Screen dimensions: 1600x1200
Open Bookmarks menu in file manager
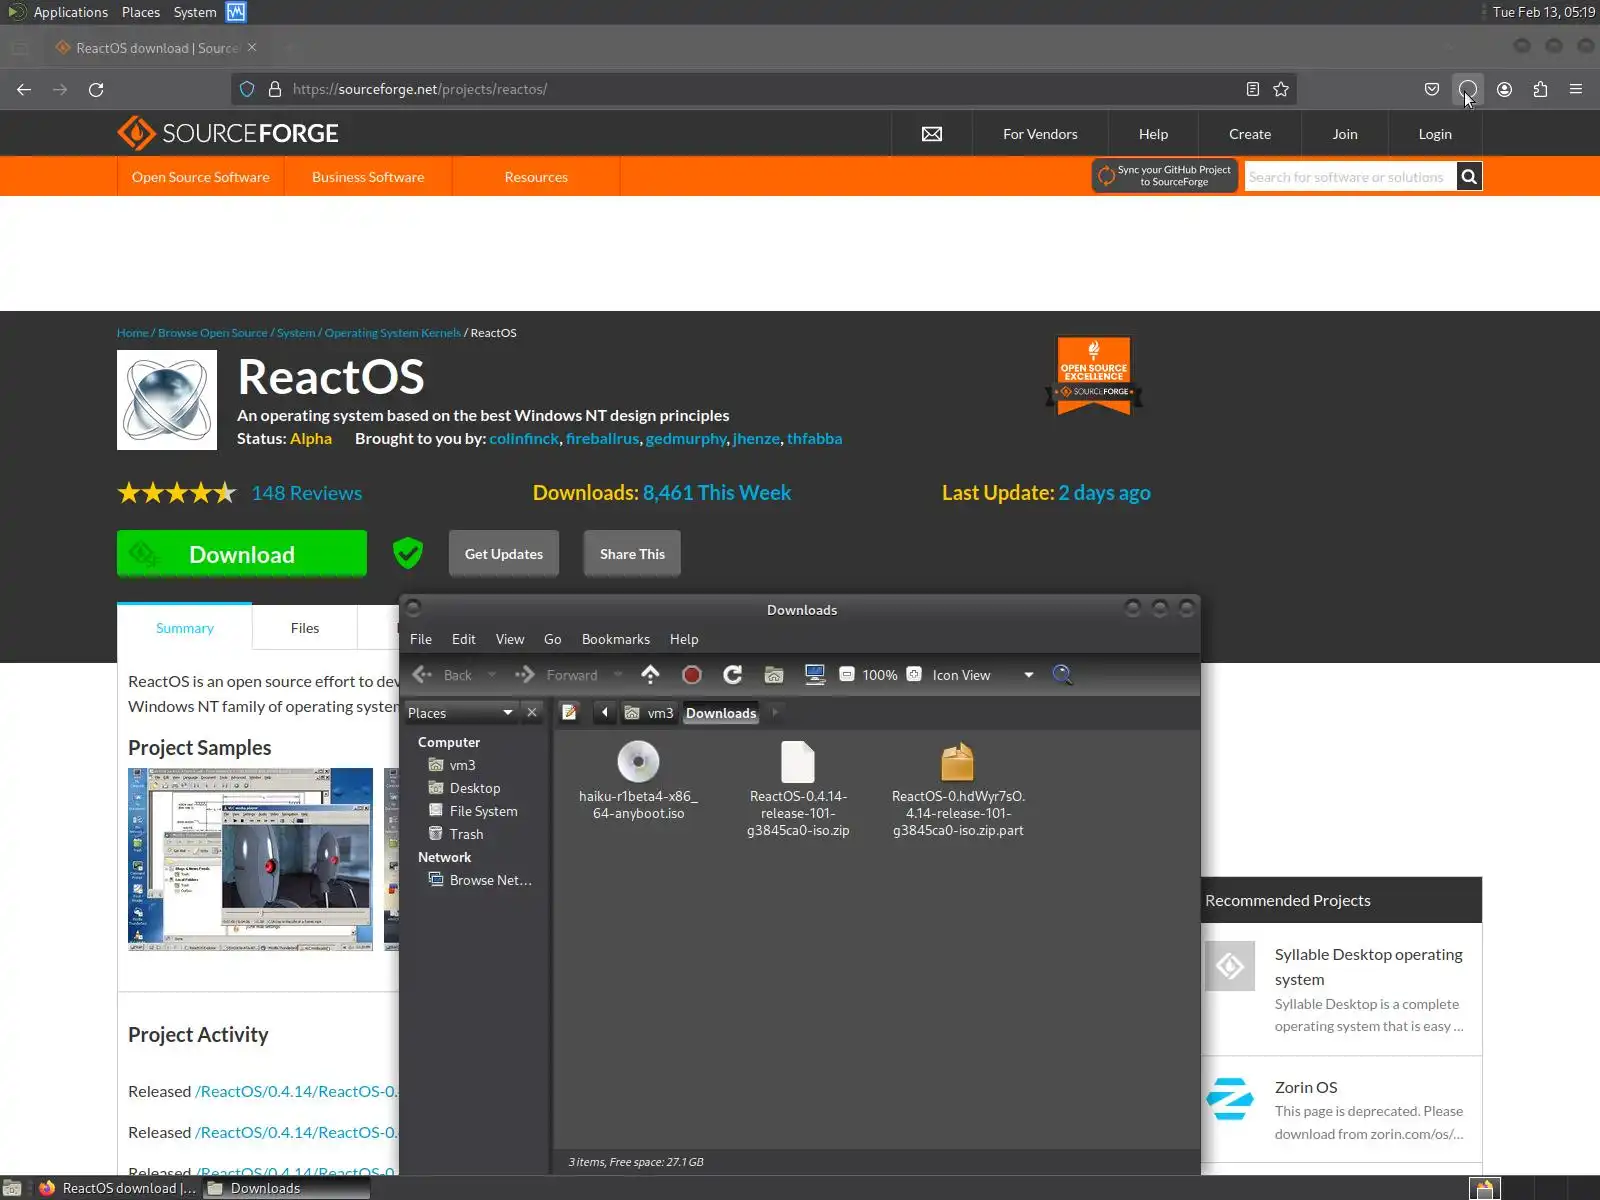pos(616,639)
